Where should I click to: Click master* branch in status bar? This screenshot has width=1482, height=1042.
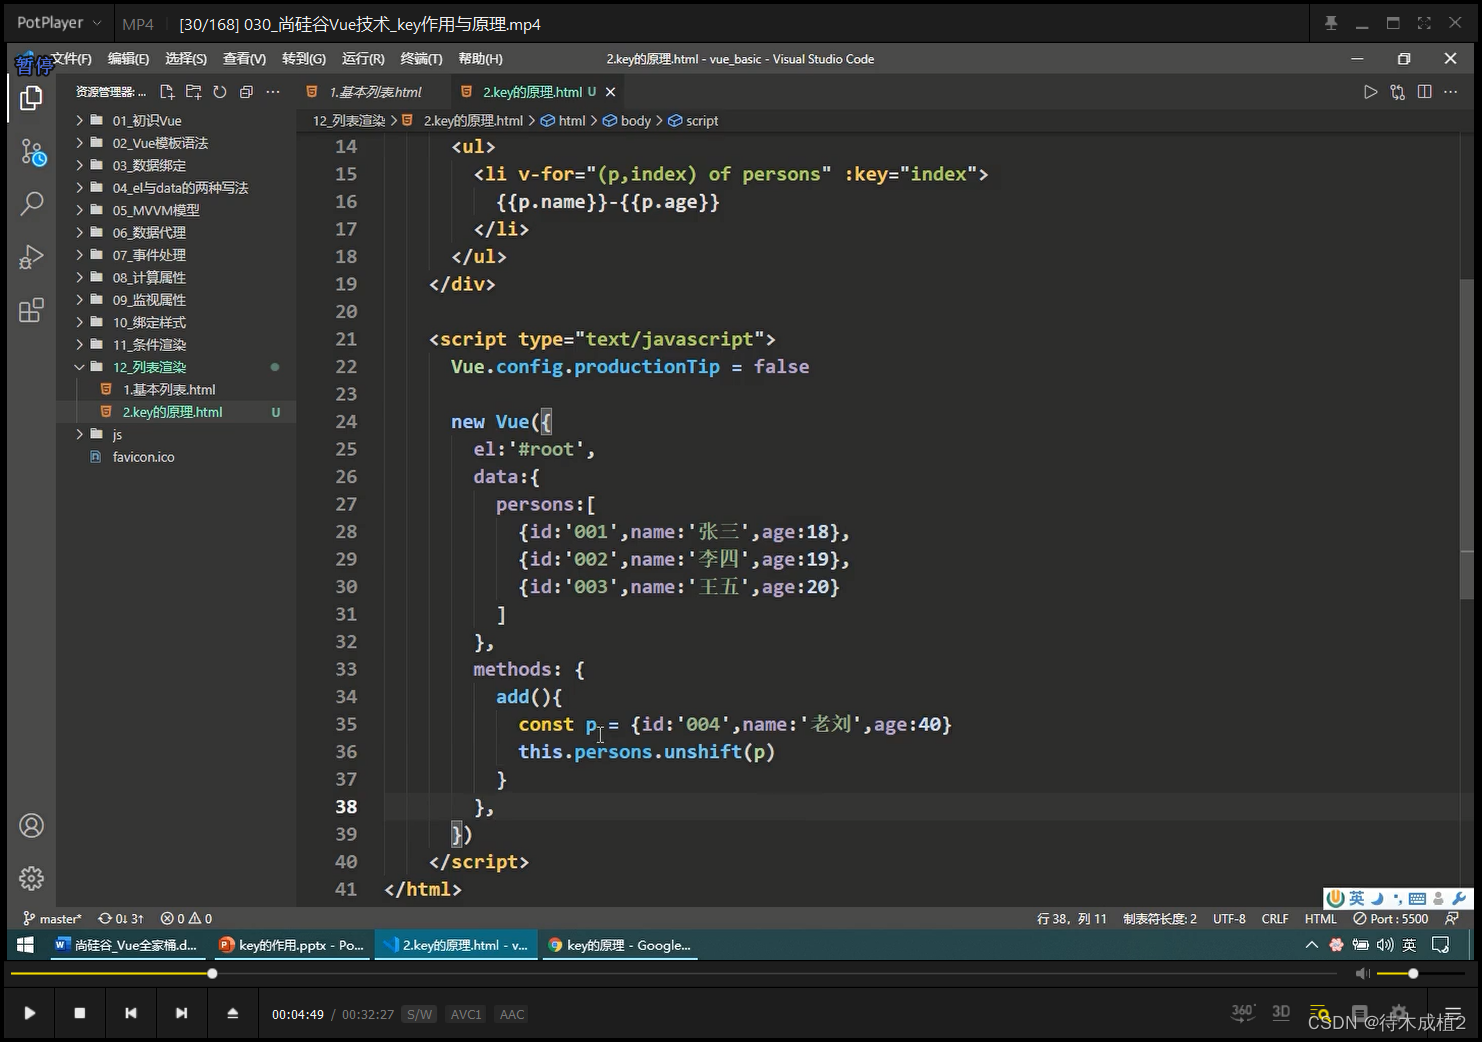[52, 918]
